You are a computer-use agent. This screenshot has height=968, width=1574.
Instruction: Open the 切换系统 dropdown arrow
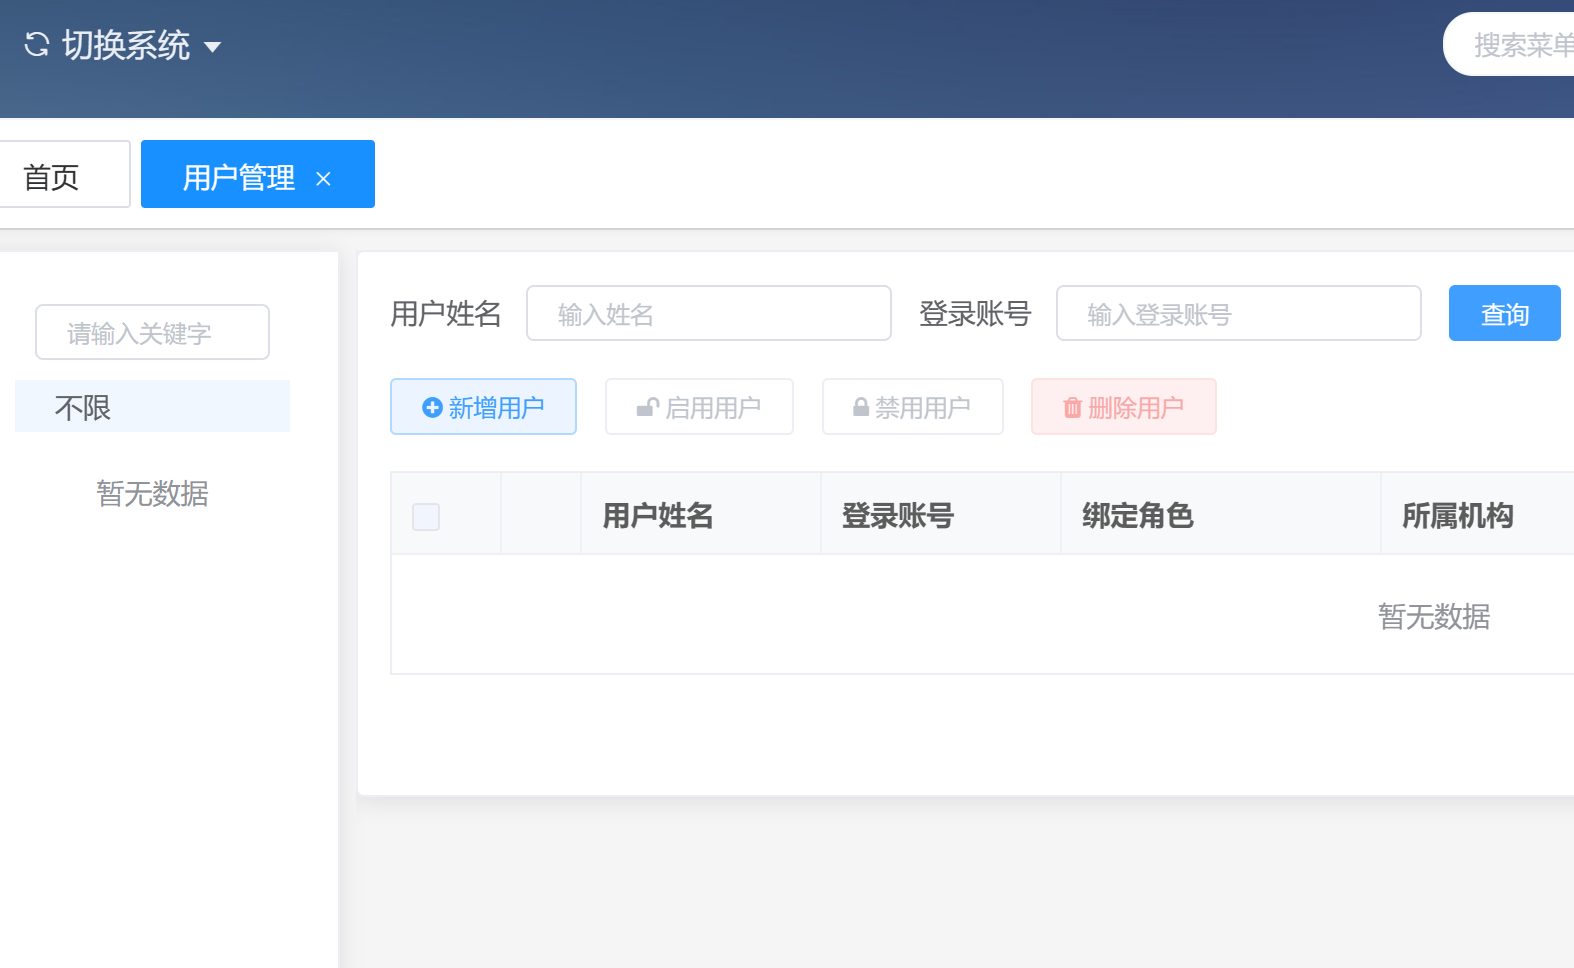coord(212,47)
